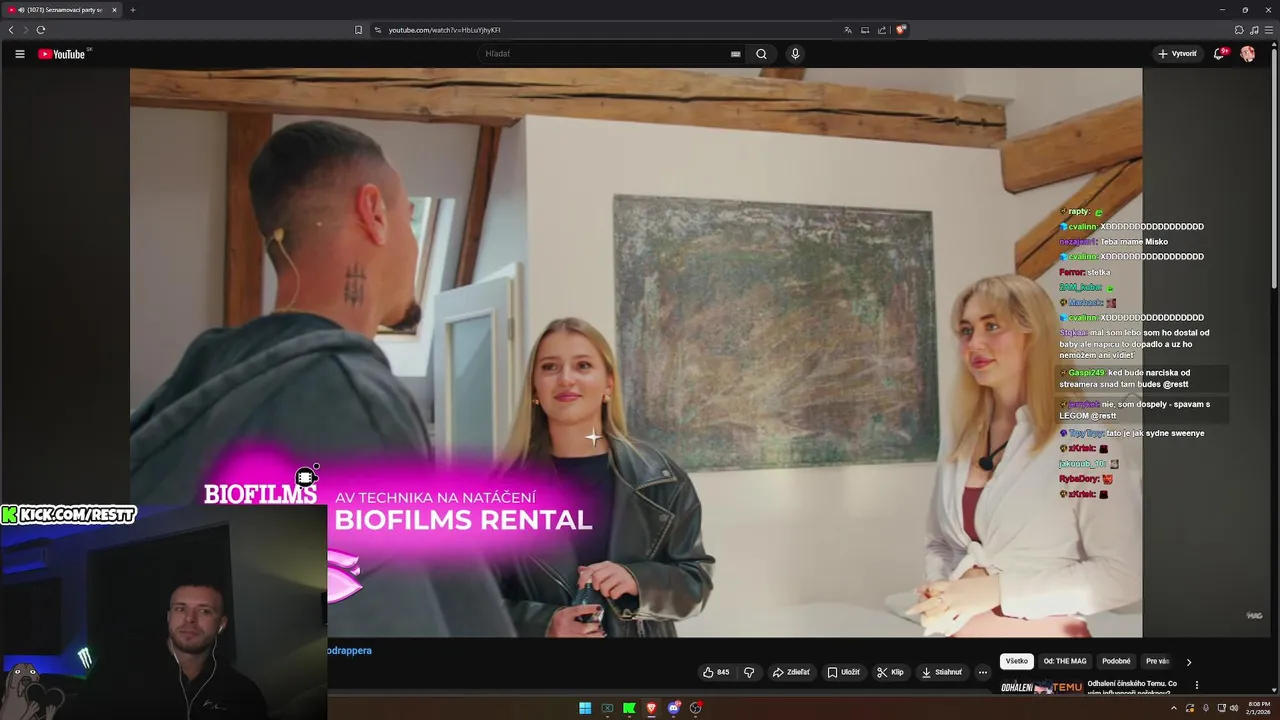Click the Stiahnuť download button
This screenshot has height=720, width=1280.
[x=942, y=672]
